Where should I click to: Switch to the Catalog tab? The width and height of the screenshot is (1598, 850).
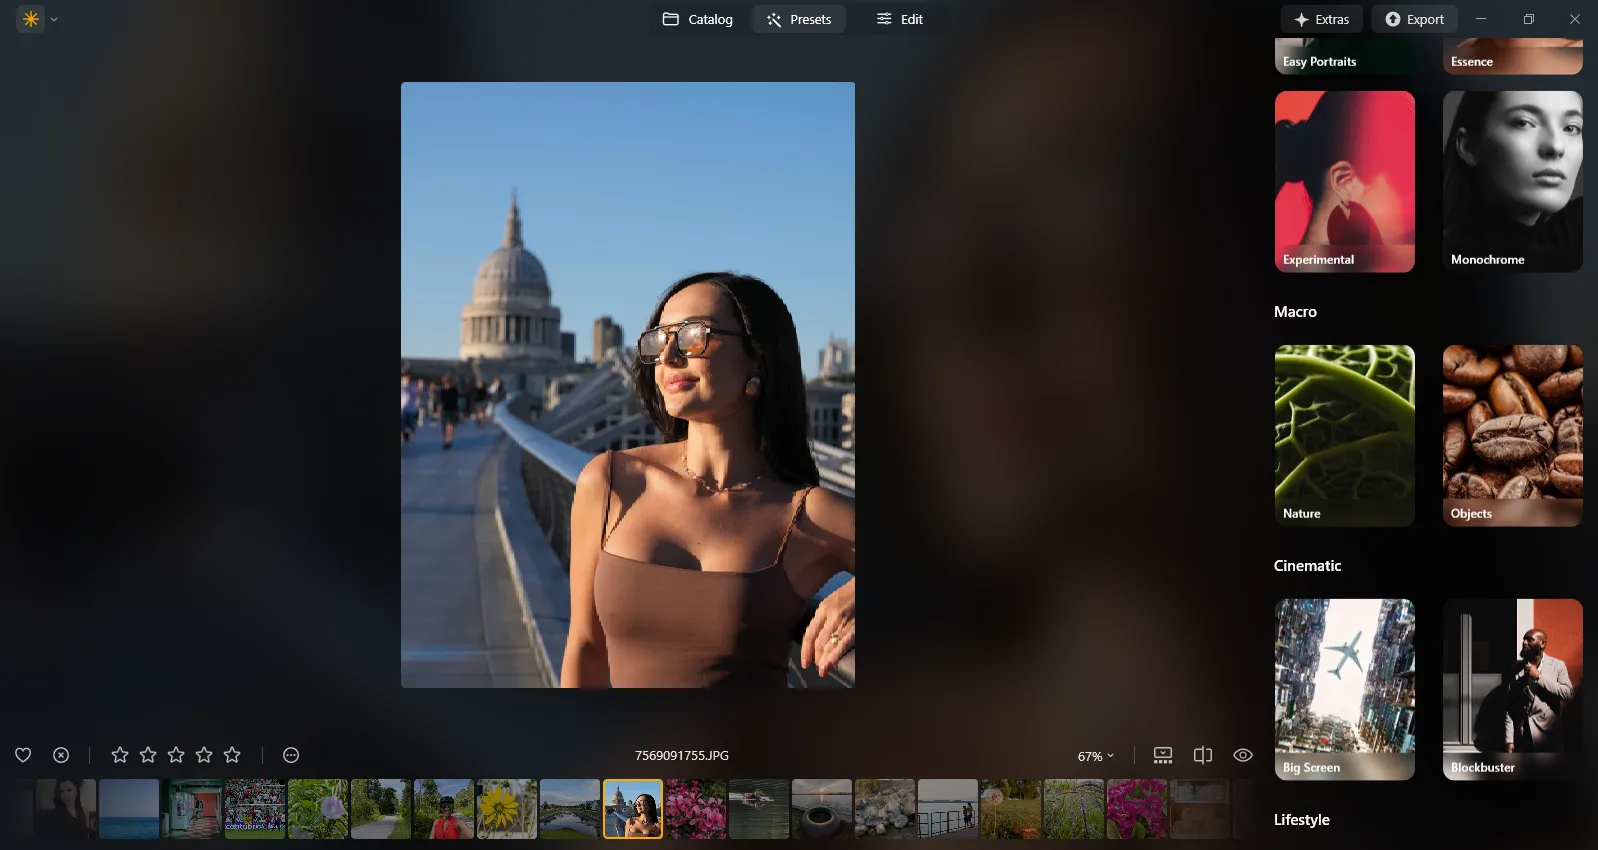tap(698, 19)
